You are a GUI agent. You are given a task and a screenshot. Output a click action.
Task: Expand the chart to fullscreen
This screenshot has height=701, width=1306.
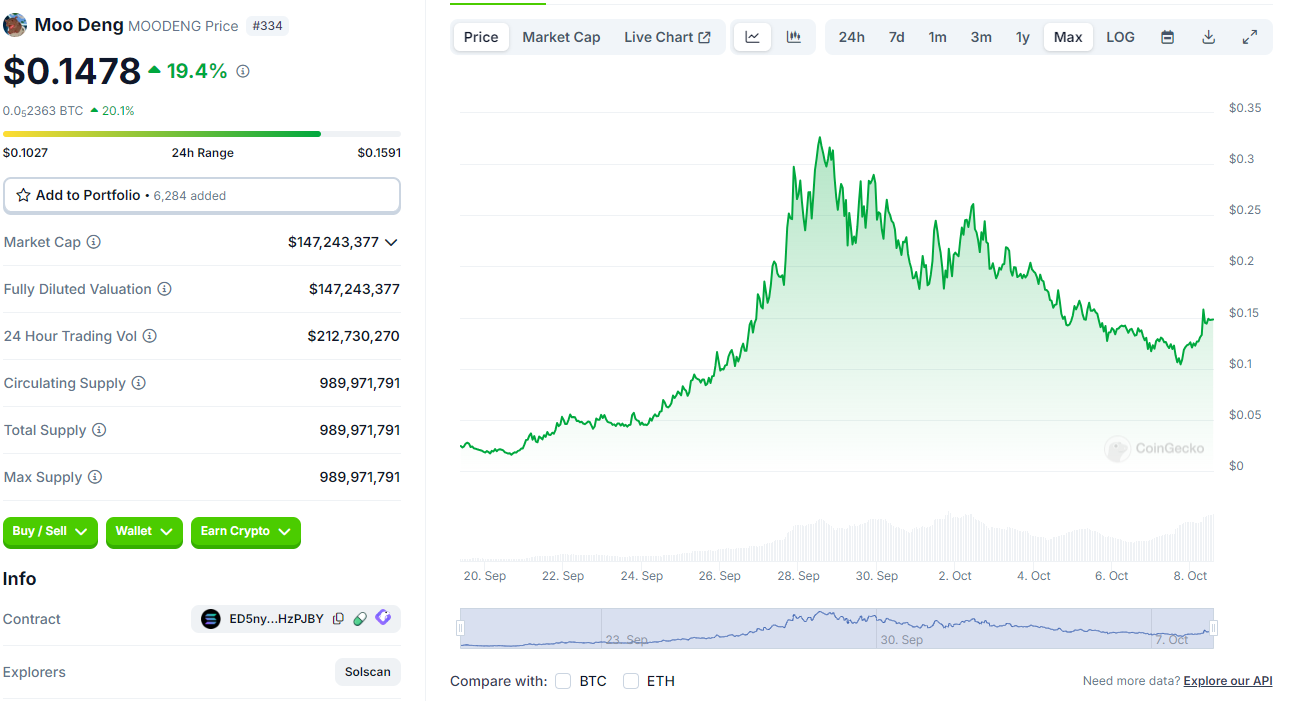1249,37
